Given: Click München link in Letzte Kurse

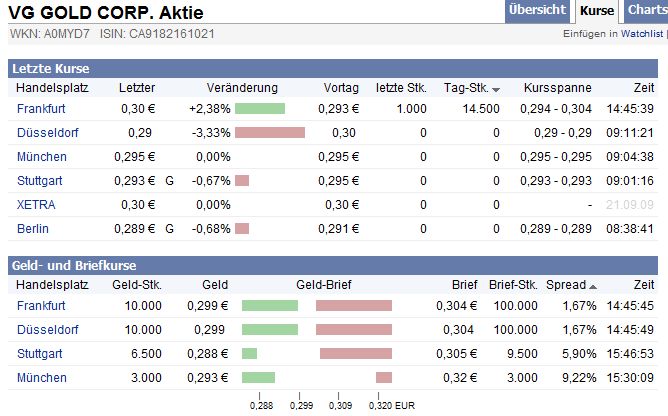Looking at the screenshot, I should pos(41,156).
